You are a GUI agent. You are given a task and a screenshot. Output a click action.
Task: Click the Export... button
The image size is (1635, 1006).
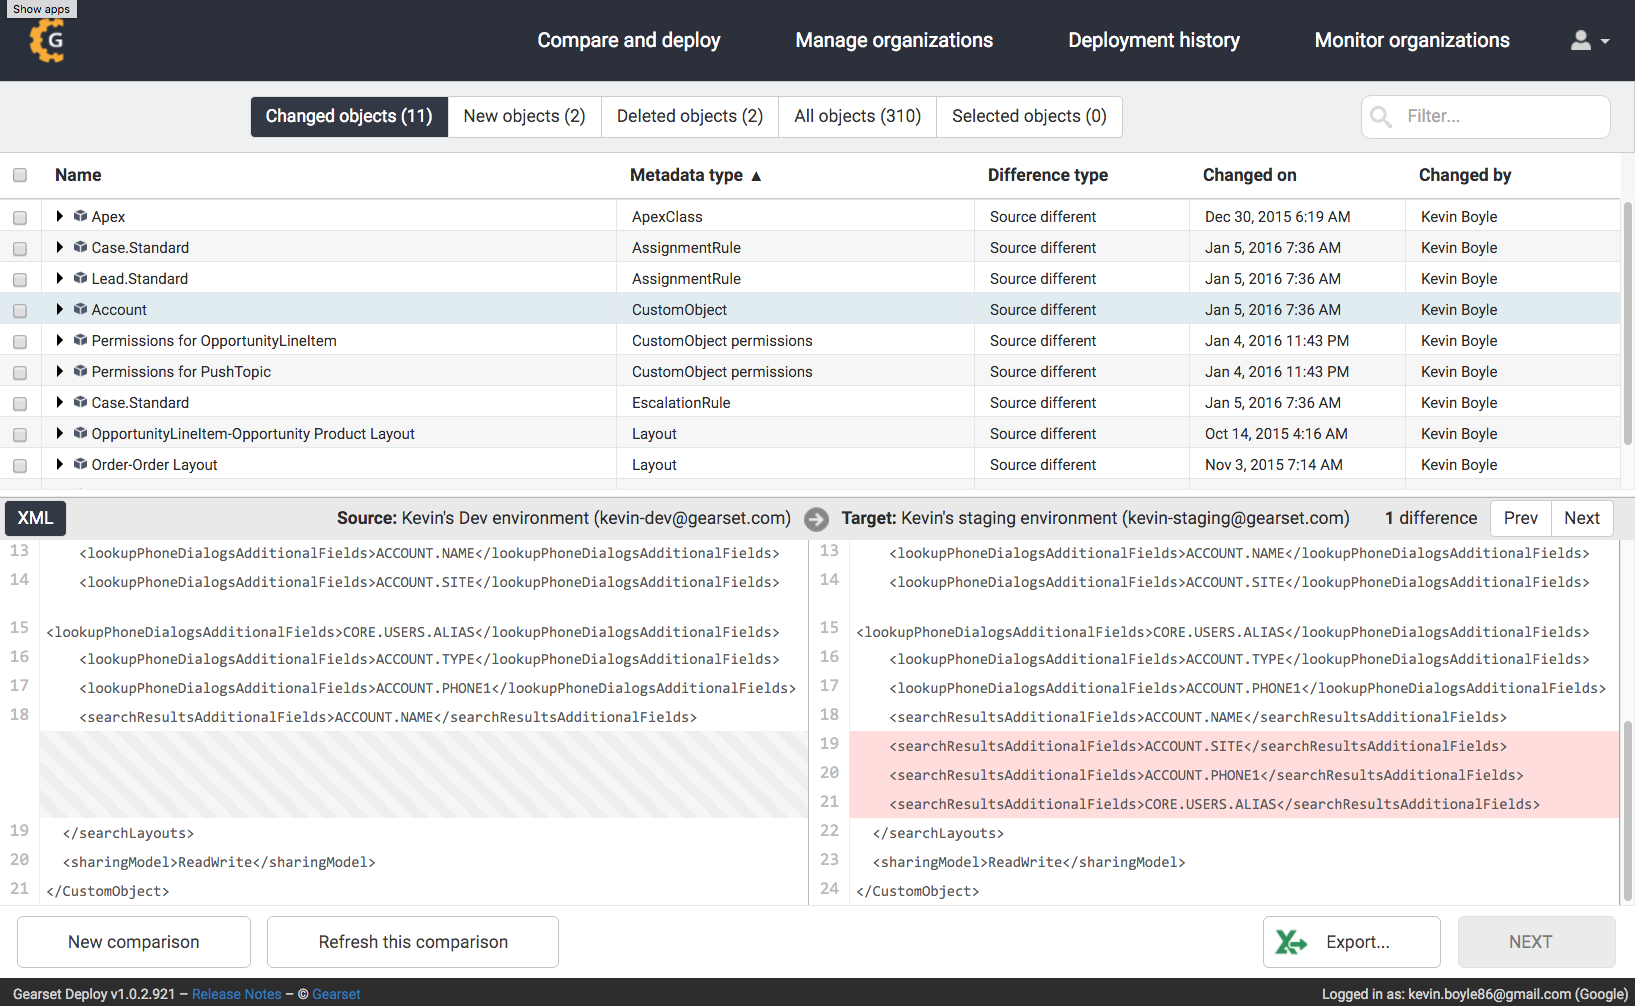click(x=1352, y=942)
